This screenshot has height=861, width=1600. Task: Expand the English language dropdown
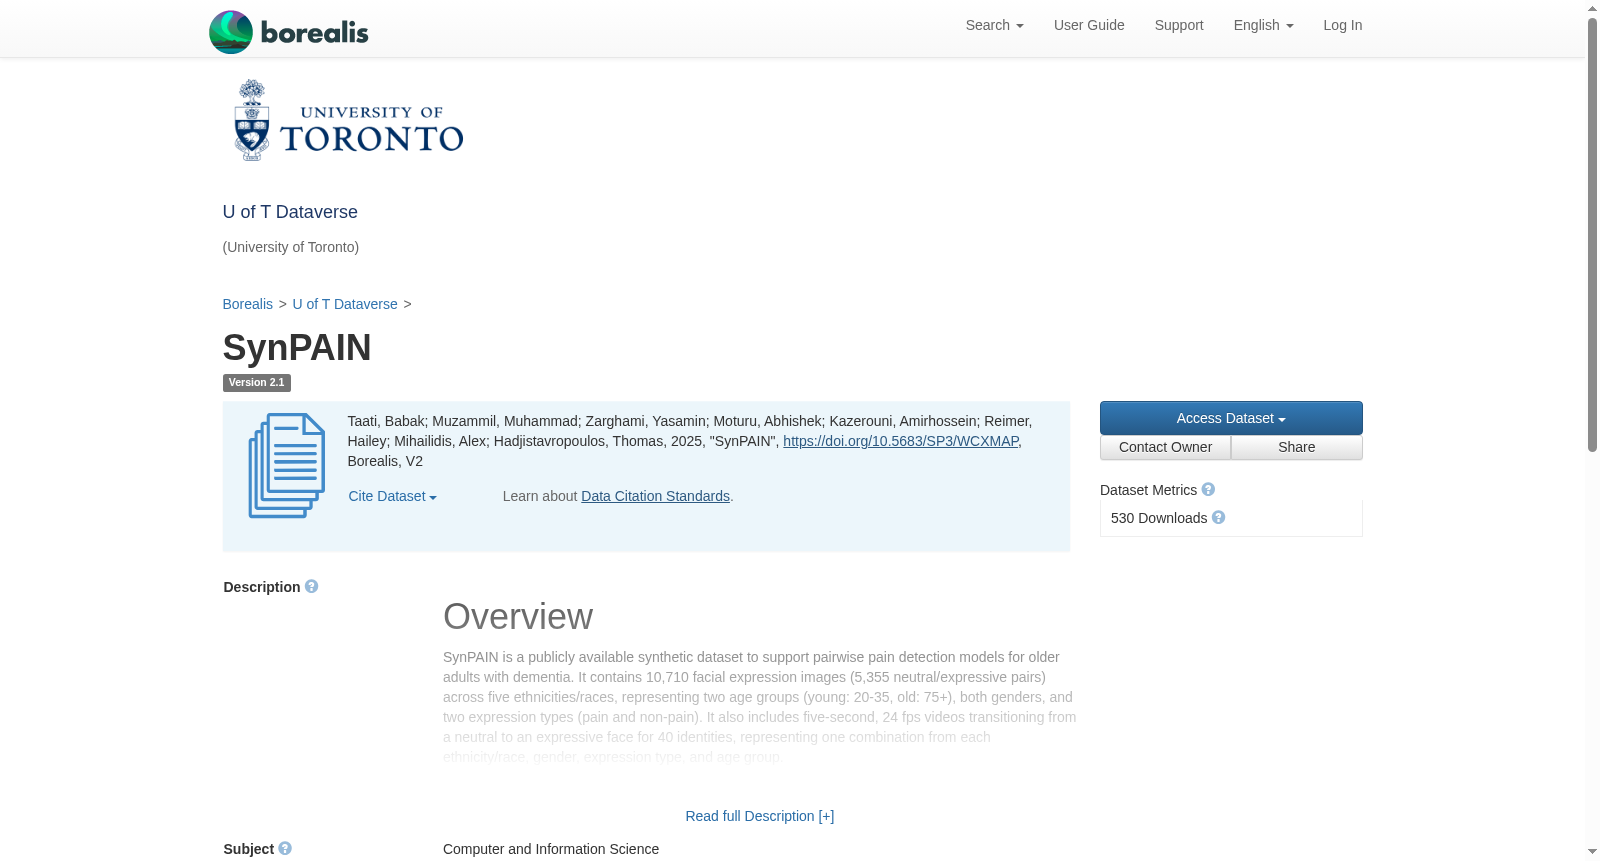[1263, 25]
